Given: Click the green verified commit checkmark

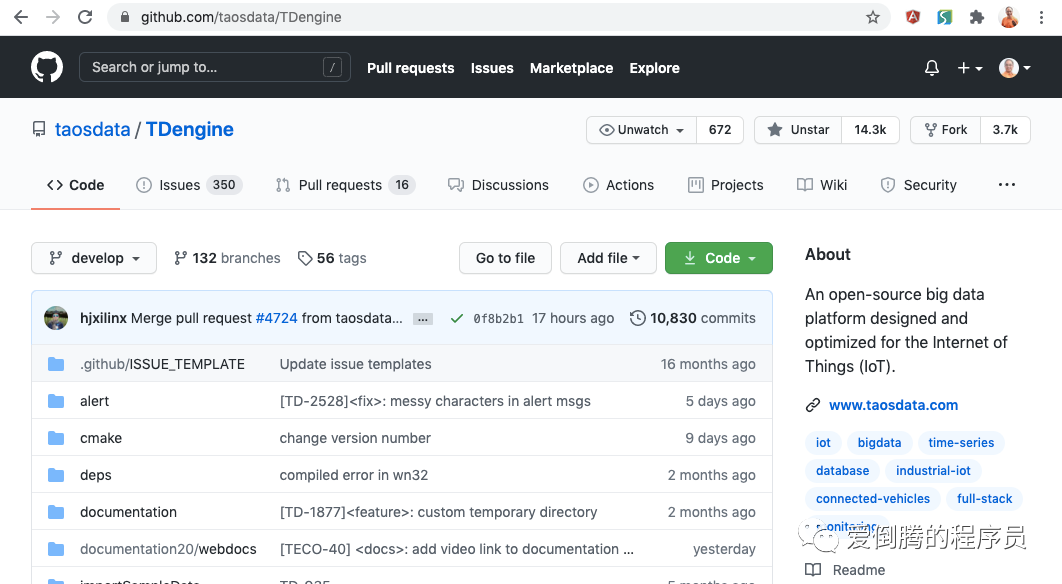Looking at the screenshot, I should (457, 317).
